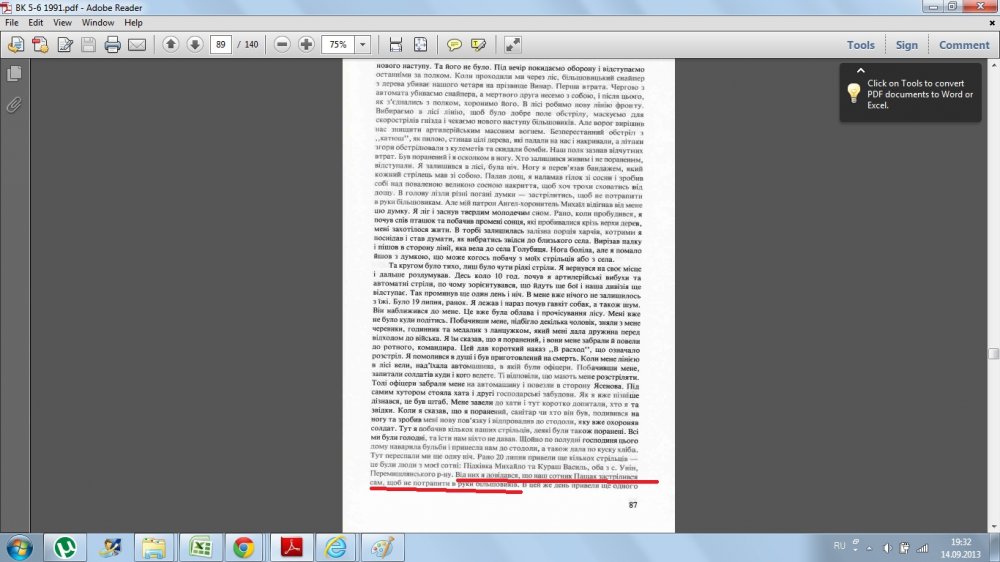The height and width of the screenshot is (562, 1000).
Task: Click the network signal tray icon
Action: [x=922, y=548]
